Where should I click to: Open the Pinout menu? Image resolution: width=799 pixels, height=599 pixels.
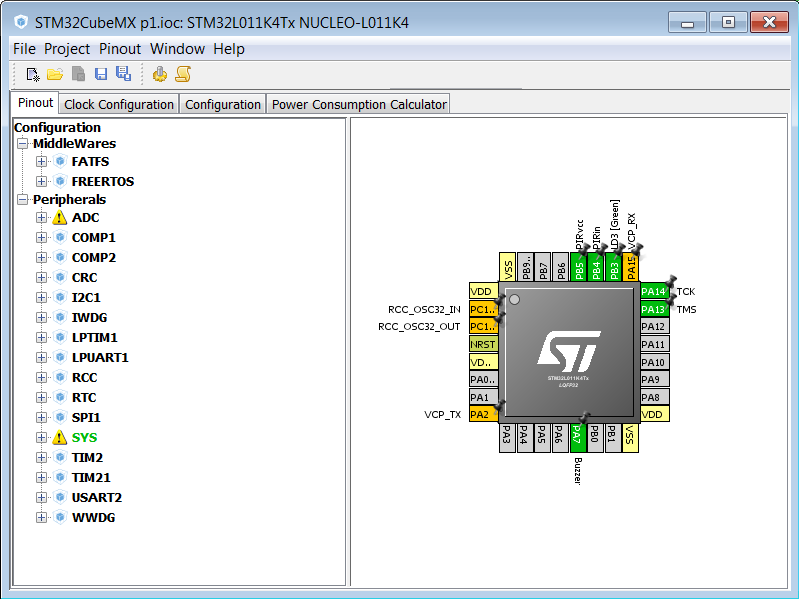coord(120,49)
